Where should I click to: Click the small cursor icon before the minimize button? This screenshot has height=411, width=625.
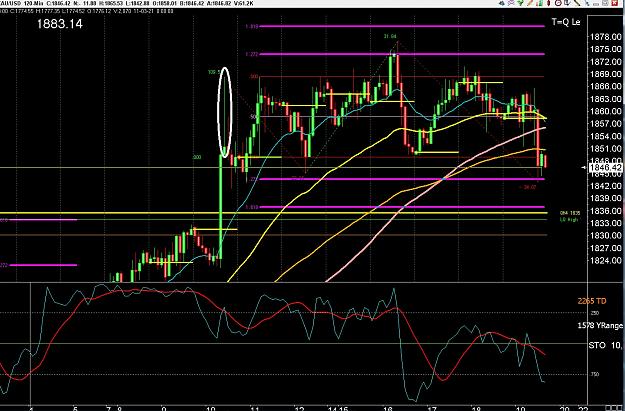coord(587,3)
